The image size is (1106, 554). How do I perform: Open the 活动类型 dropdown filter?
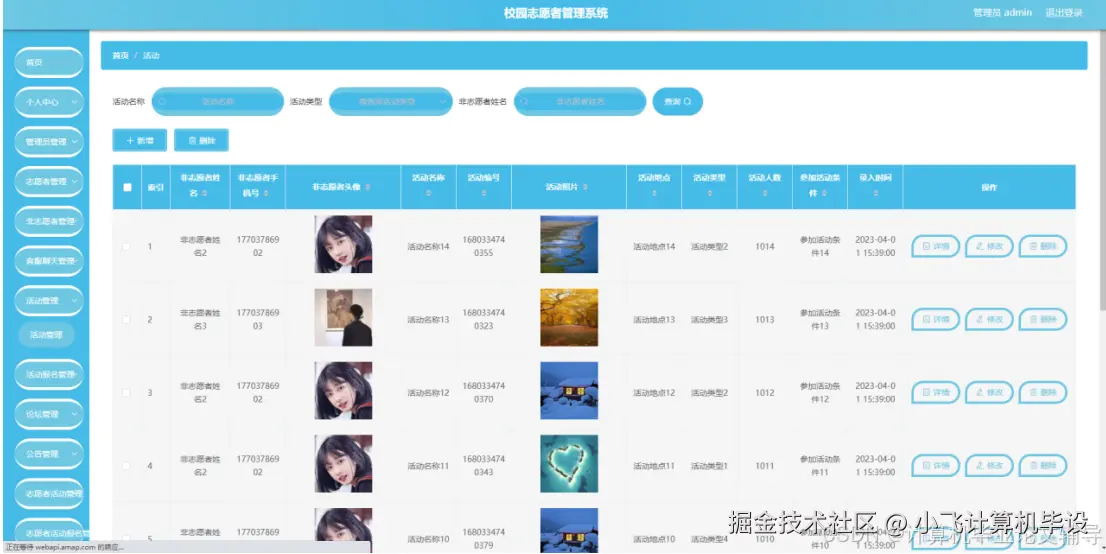point(391,102)
